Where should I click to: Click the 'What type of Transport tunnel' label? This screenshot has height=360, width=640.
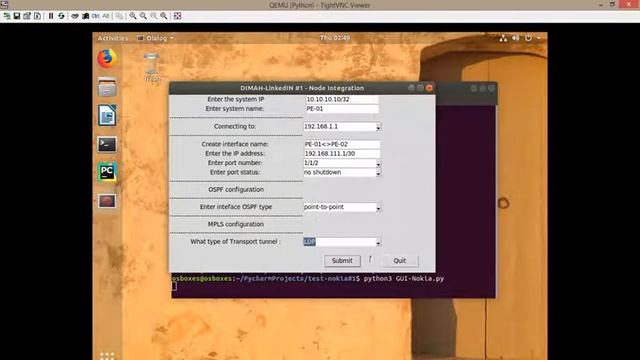(236, 242)
